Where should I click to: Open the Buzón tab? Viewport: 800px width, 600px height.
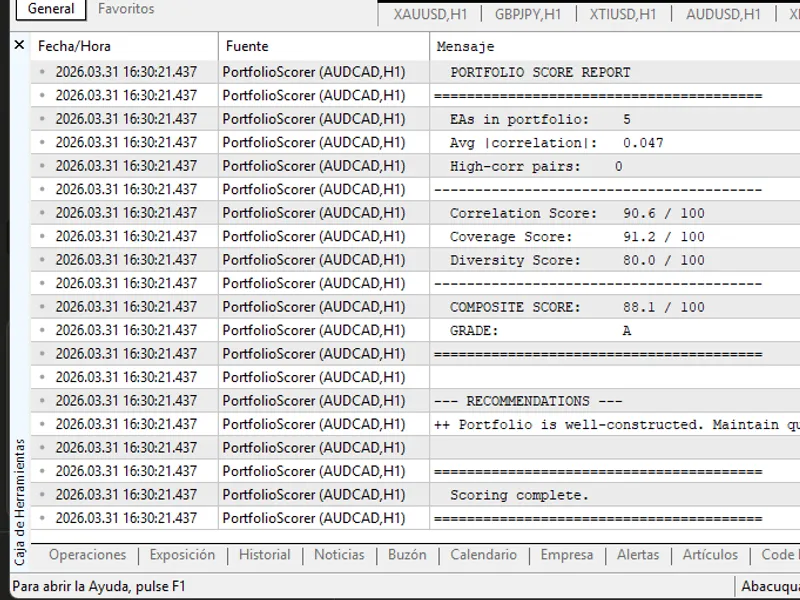coord(407,555)
